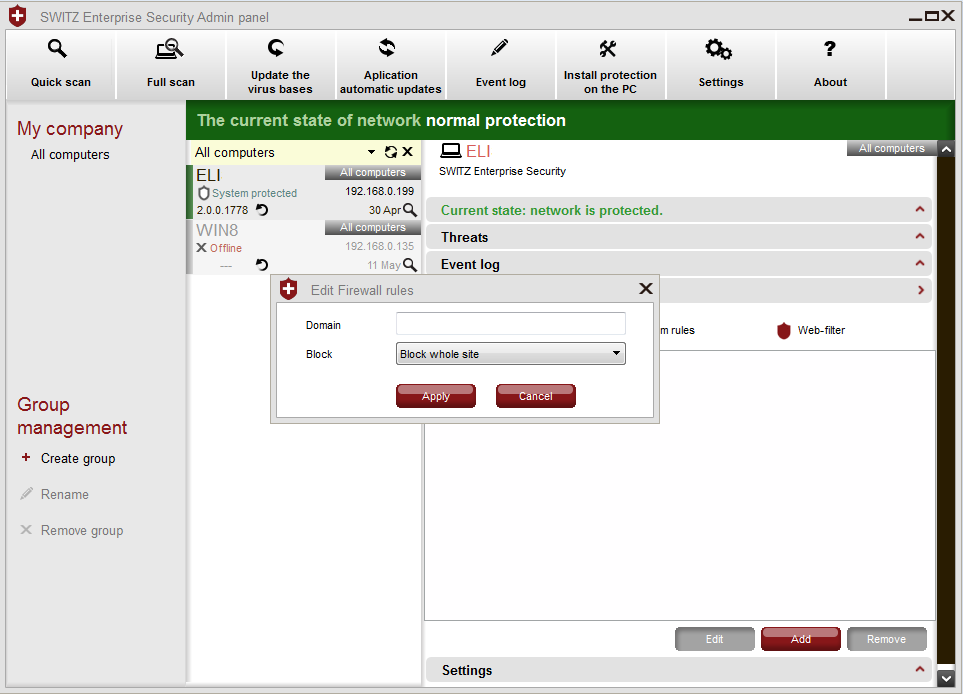The height and width of the screenshot is (694, 963).
Task: Open Settings from the top toolbar
Action: coord(720,65)
